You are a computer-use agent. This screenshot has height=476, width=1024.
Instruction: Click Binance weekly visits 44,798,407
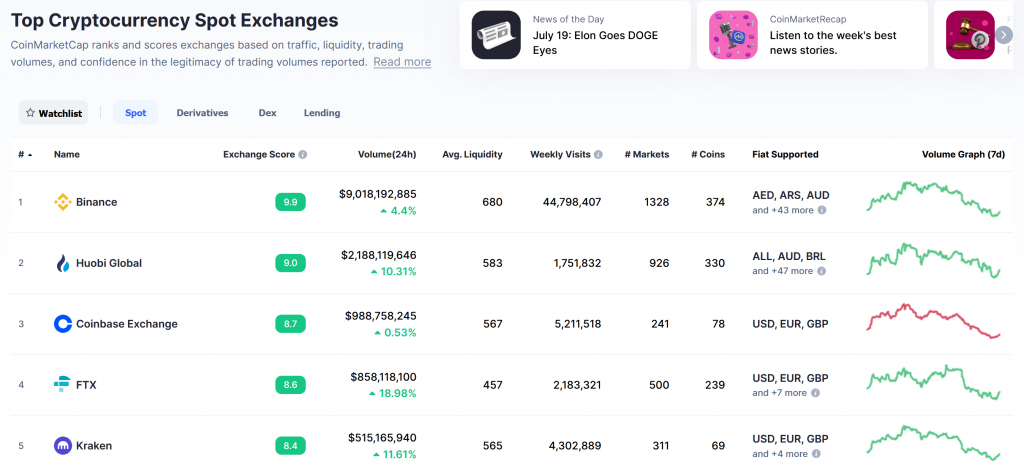click(x=572, y=202)
